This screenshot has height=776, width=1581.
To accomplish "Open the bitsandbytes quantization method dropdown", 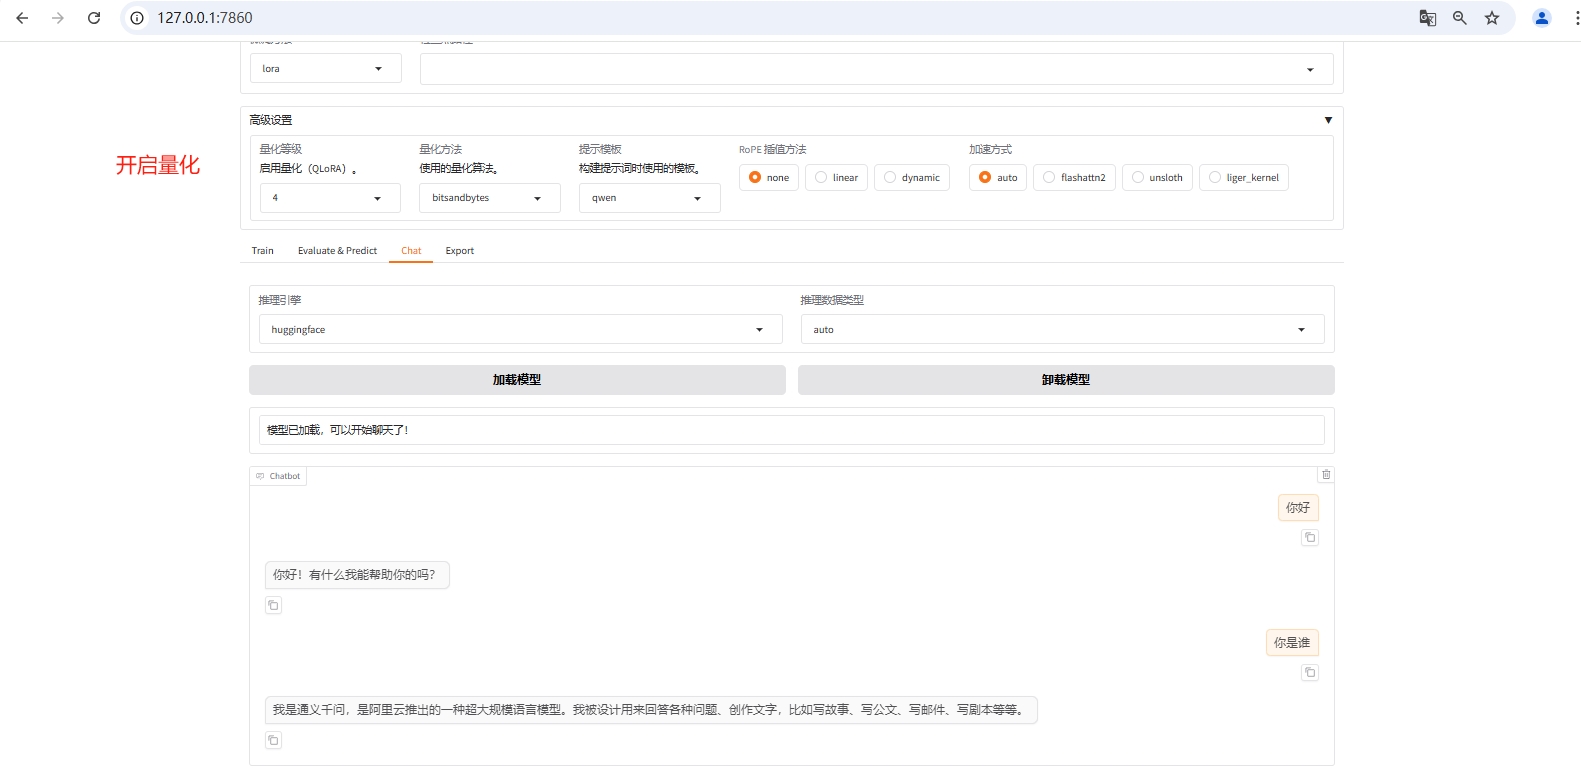I will [x=489, y=198].
